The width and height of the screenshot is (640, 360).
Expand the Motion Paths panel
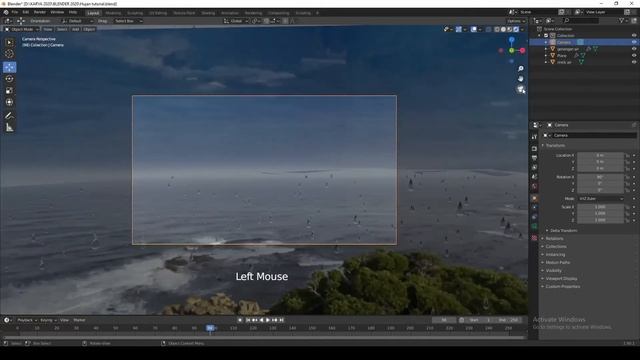click(x=557, y=262)
